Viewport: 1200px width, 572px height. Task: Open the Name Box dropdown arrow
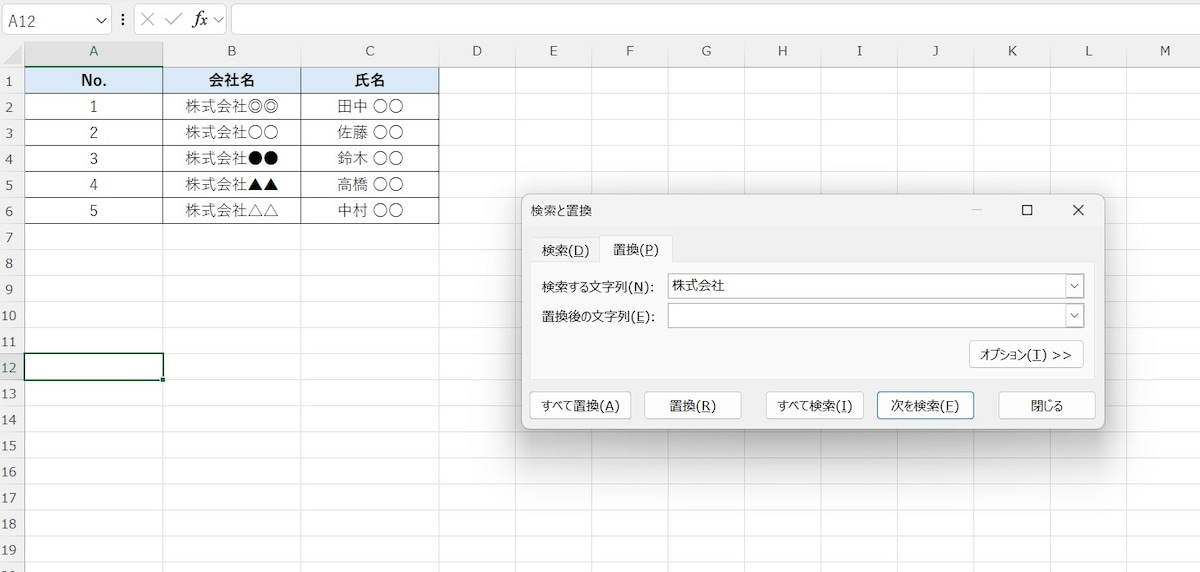(102, 20)
